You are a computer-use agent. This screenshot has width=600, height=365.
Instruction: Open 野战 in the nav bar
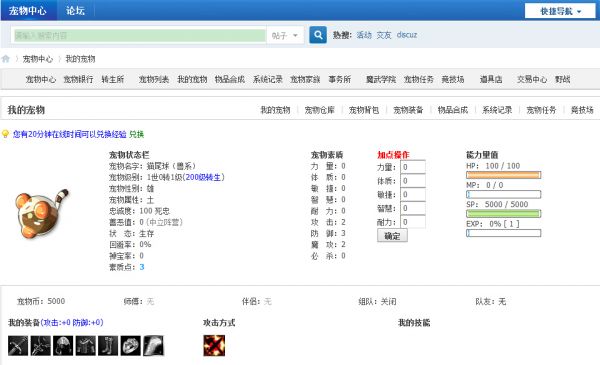coord(562,79)
